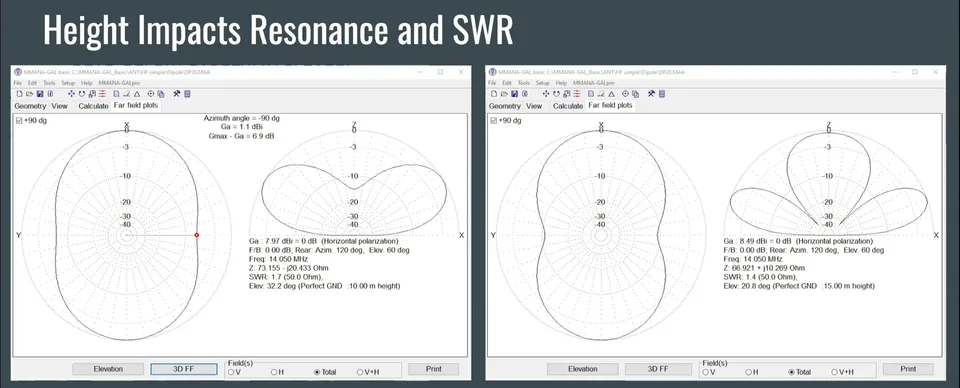Click 'Ga : 8.49 dBi = 0 dB' text
The height and width of the screenshot is (388, 960).
[x=759, y=241]
